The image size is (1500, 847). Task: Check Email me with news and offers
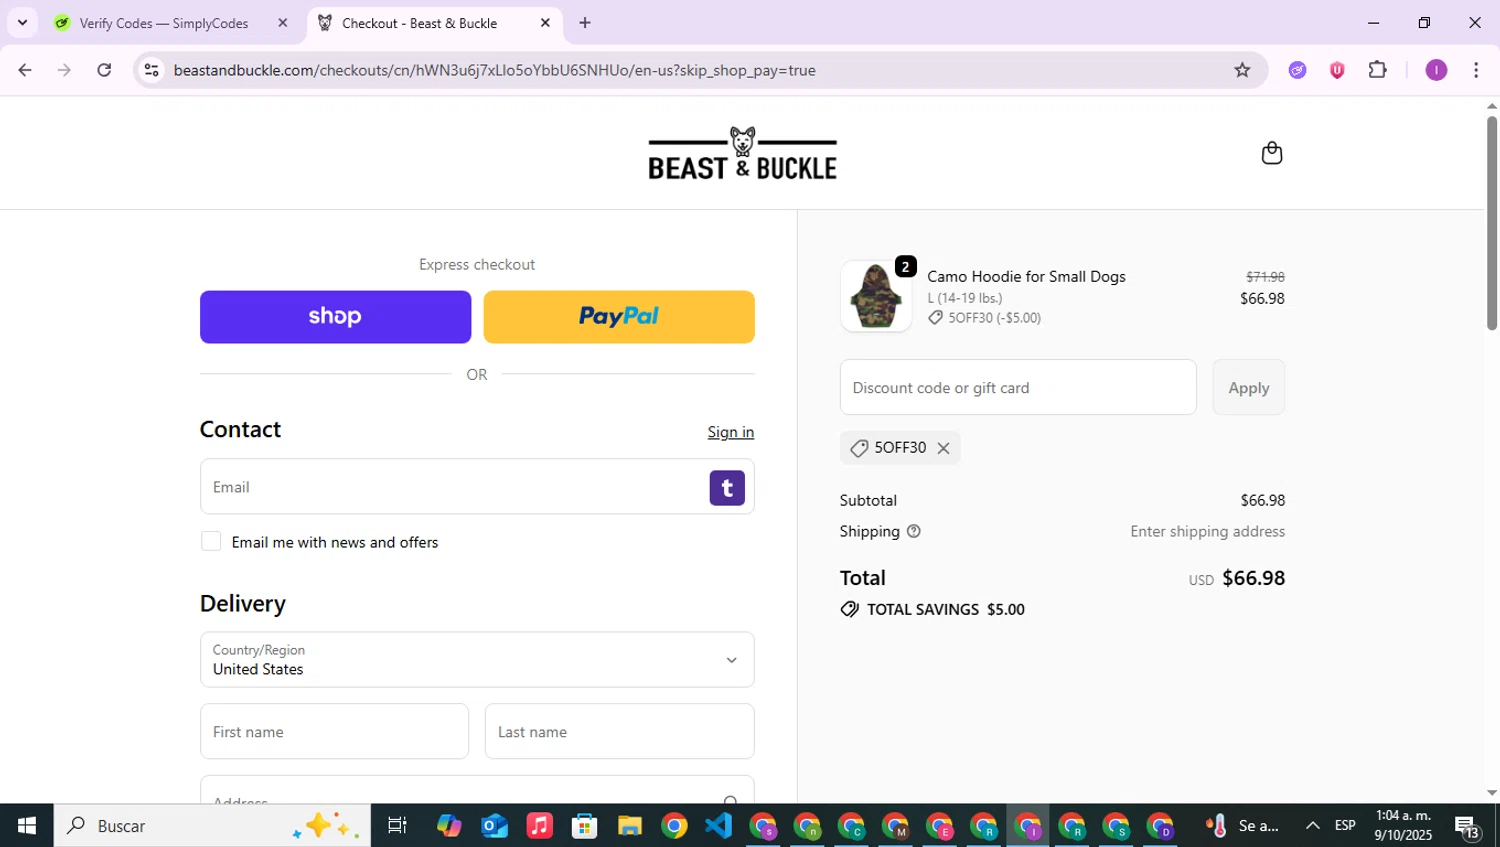(x=211, y=541)
